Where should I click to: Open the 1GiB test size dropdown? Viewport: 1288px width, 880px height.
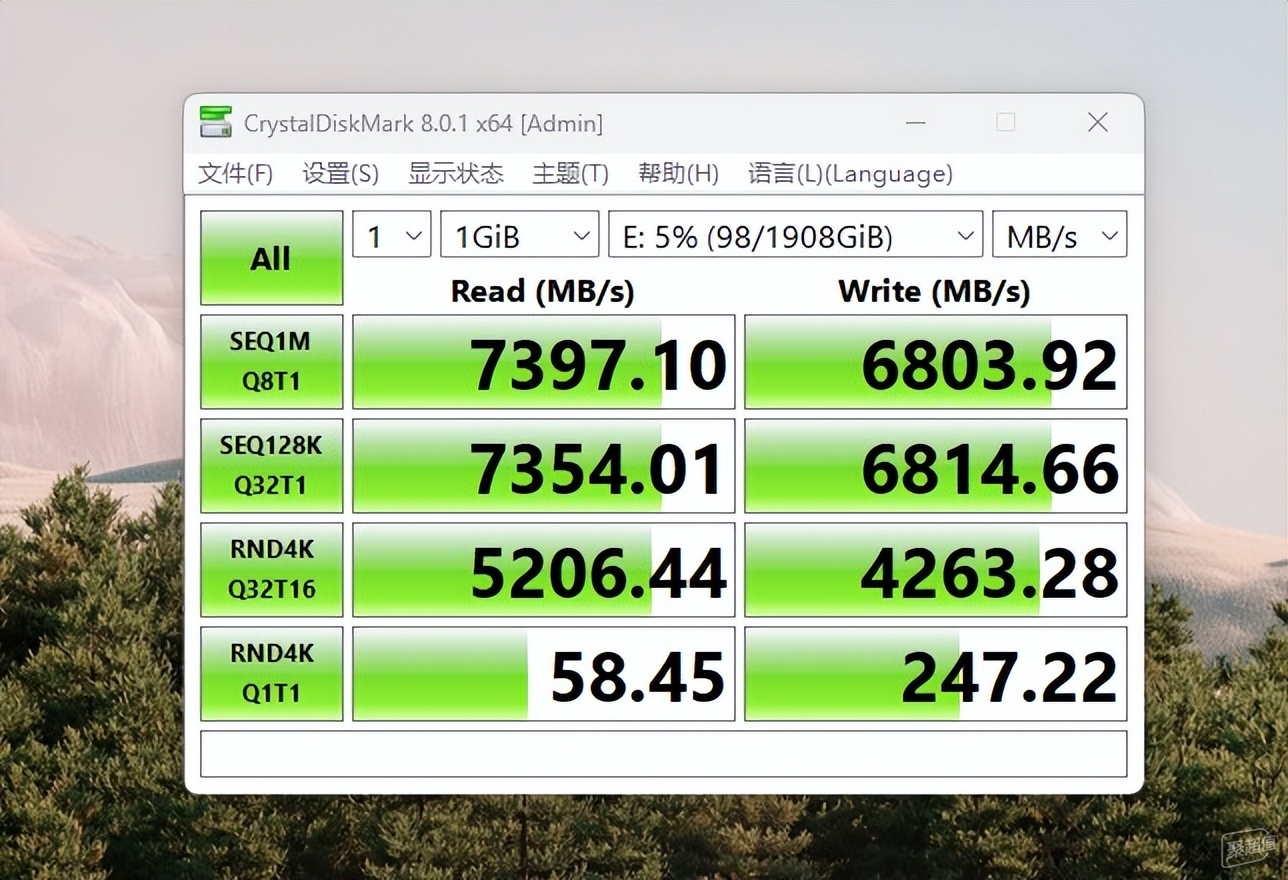point(519,235)
